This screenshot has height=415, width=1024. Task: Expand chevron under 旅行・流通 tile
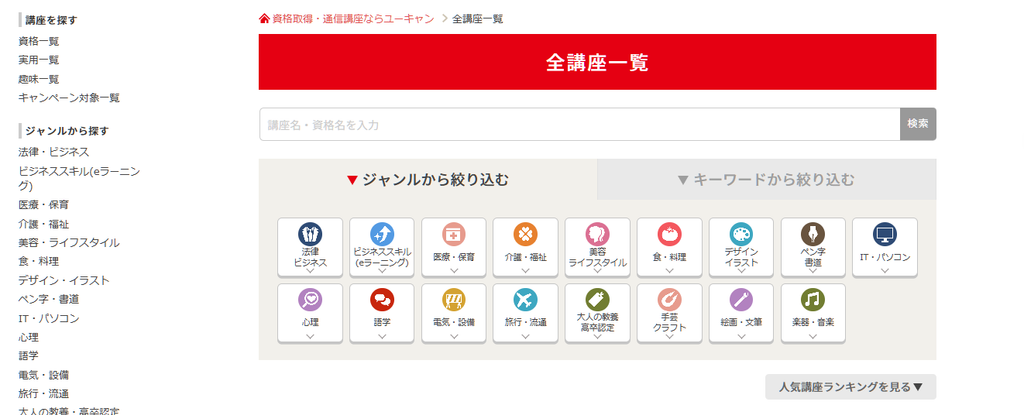526,336
